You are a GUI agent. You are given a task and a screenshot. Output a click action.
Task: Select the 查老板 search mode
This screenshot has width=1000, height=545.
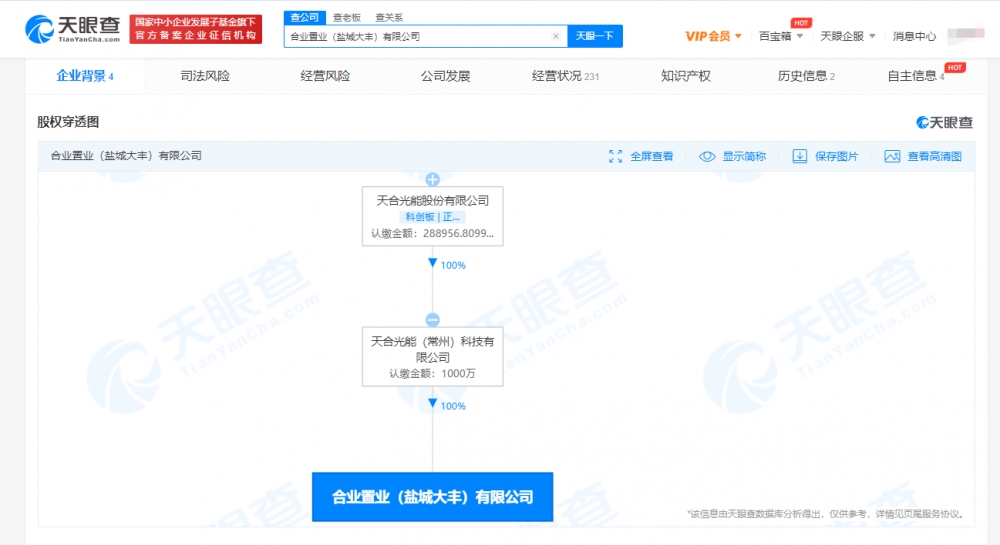coord(347,17)
